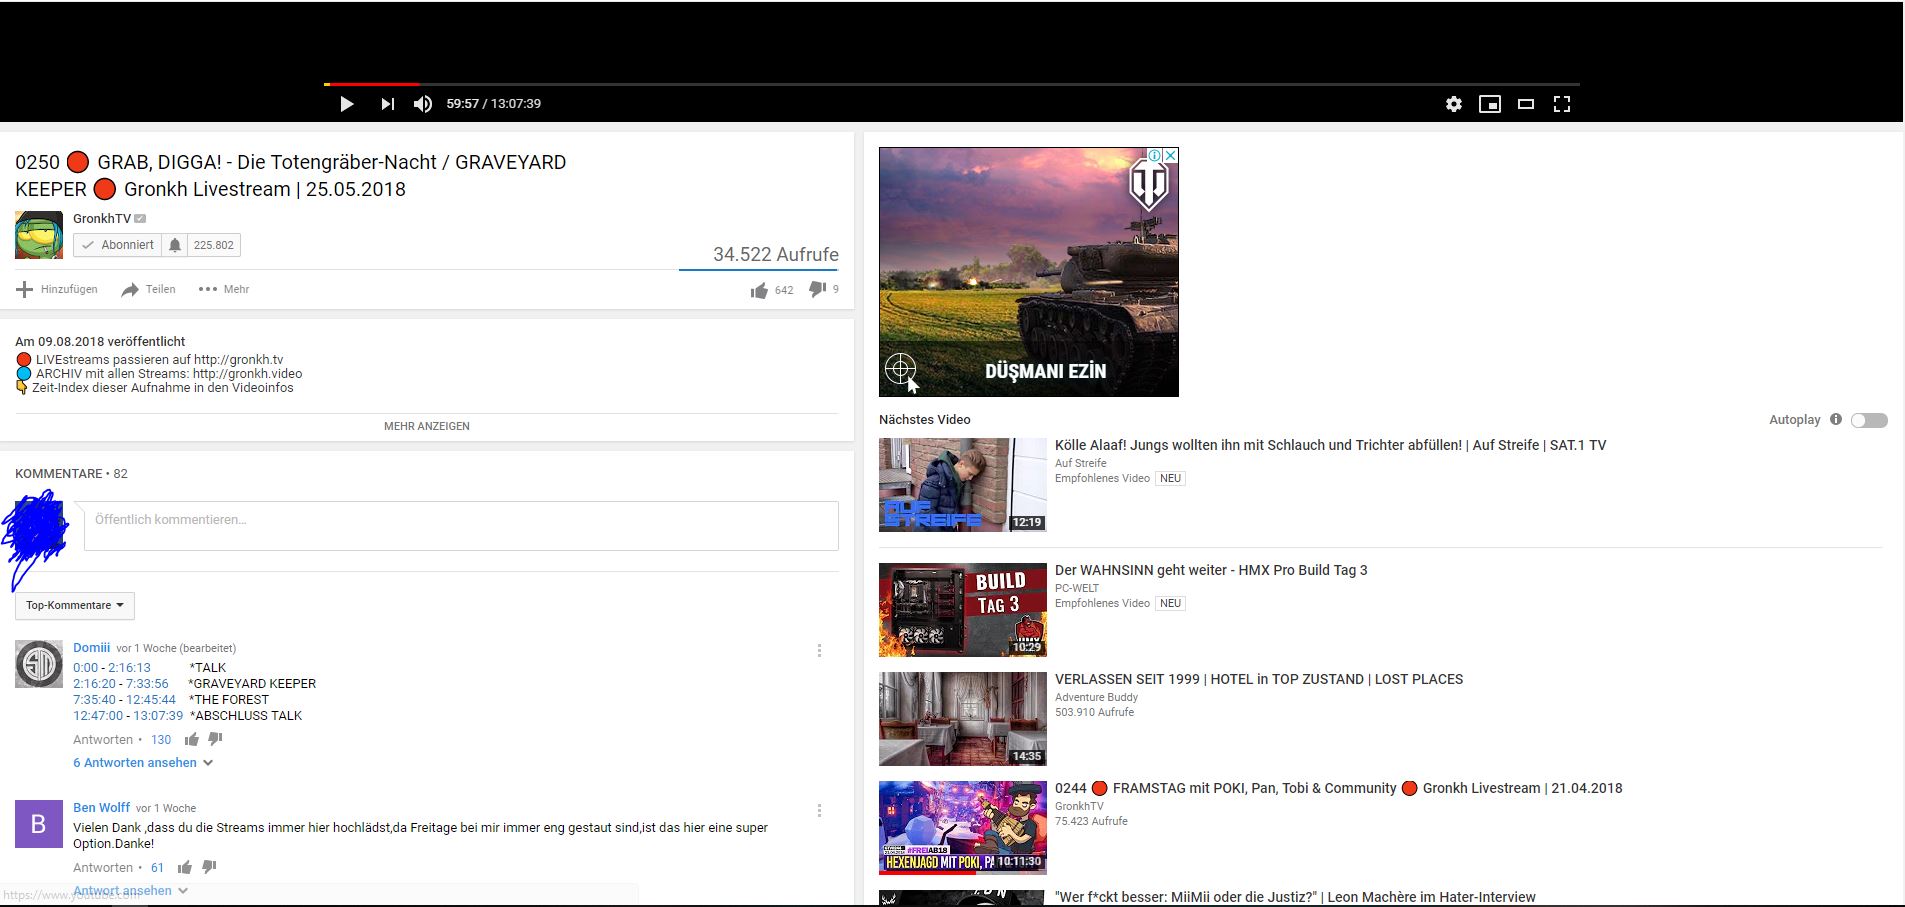Show Autoplay info icon
The image size is (1905, 907).
pyautogui.click(x=1836, y=420)
